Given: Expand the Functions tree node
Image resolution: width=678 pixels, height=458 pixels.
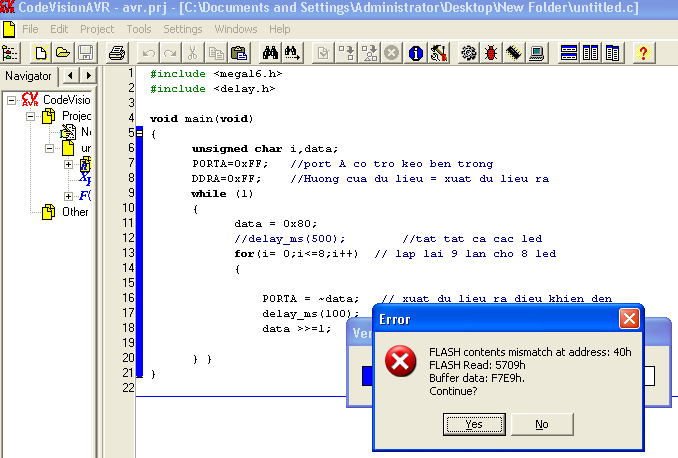Looking at the screenshot, I should click(x=68, y=196).
